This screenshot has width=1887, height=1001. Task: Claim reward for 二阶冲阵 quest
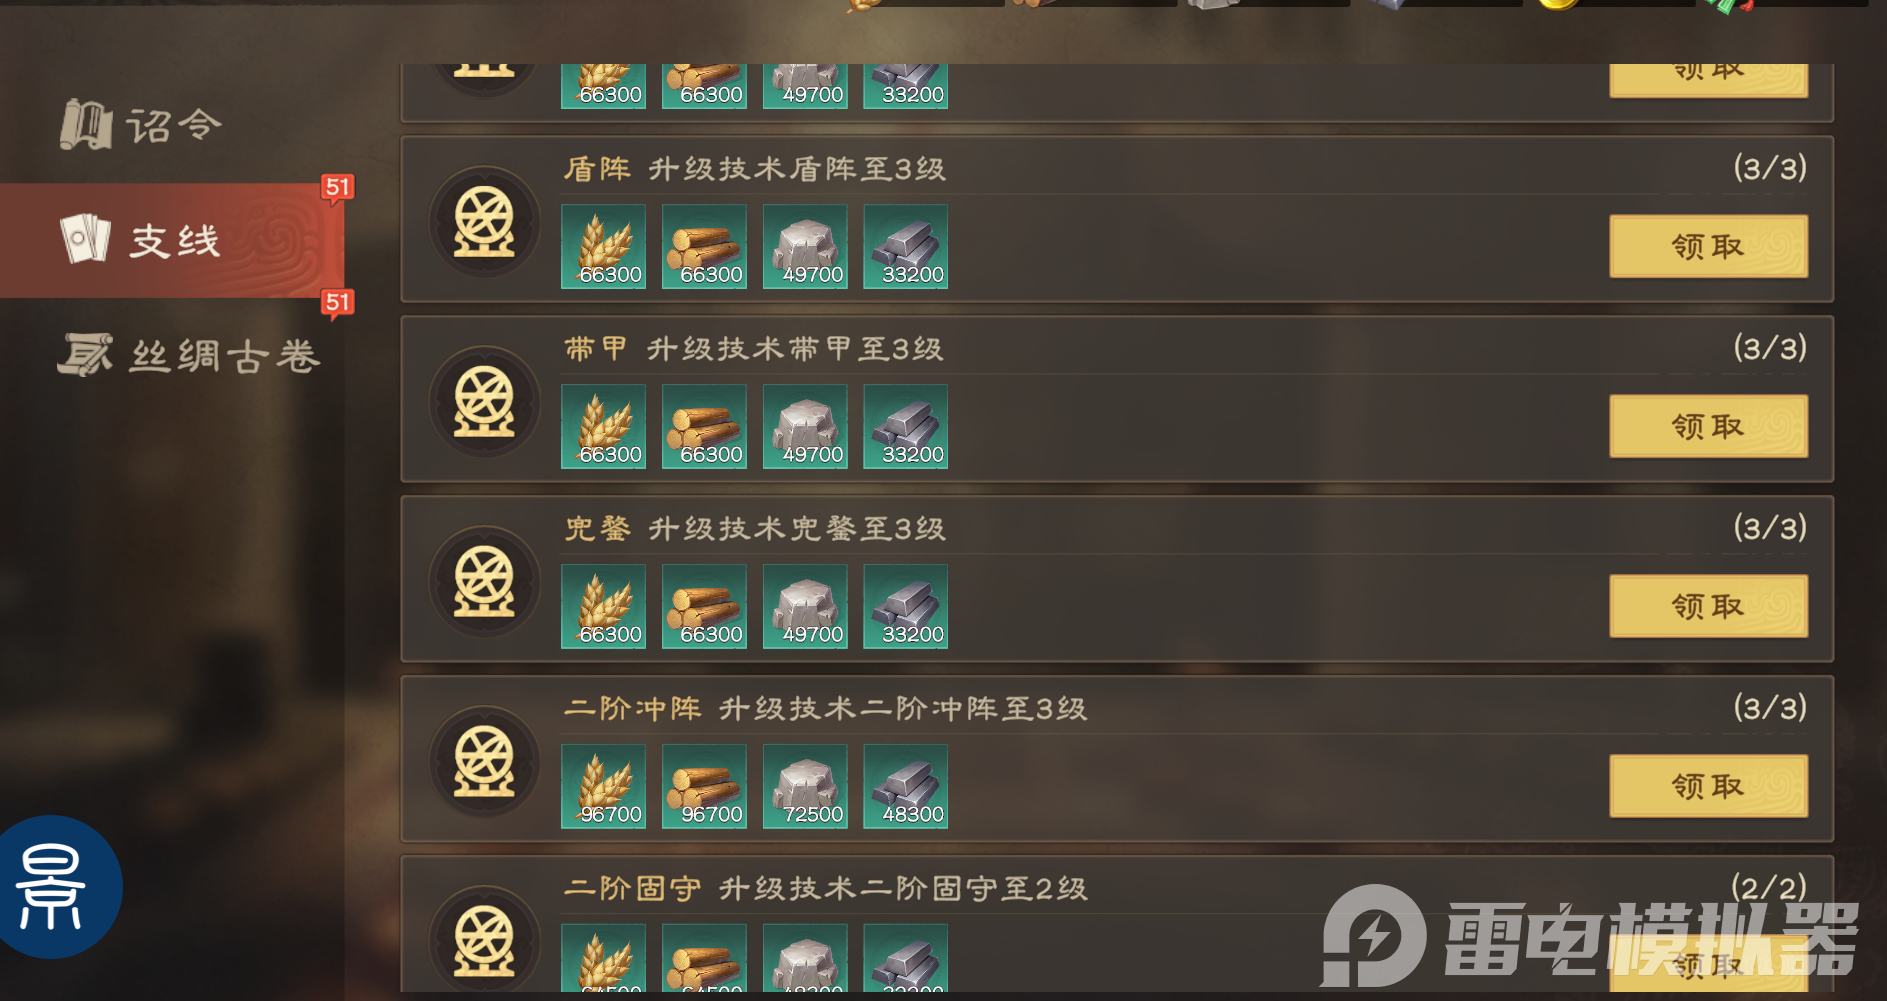pyautogui.click(x=1708, y=786)
